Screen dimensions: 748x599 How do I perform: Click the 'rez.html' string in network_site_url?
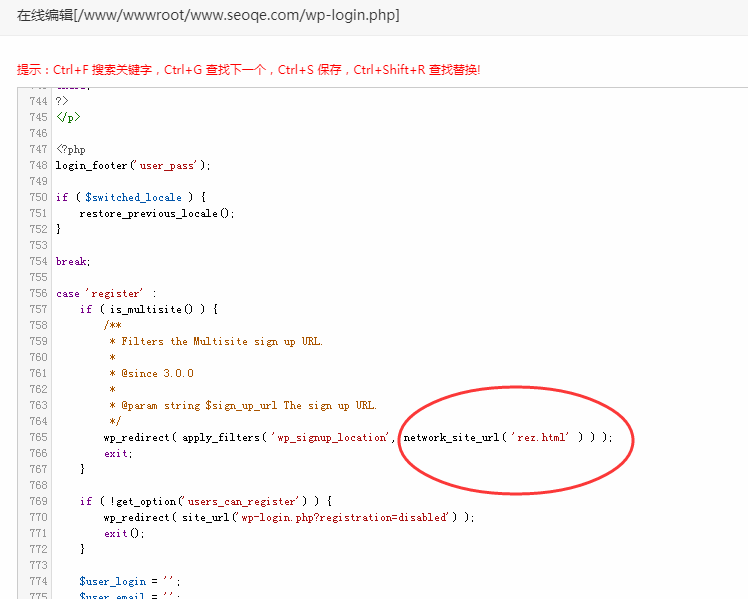coord(541,437)
